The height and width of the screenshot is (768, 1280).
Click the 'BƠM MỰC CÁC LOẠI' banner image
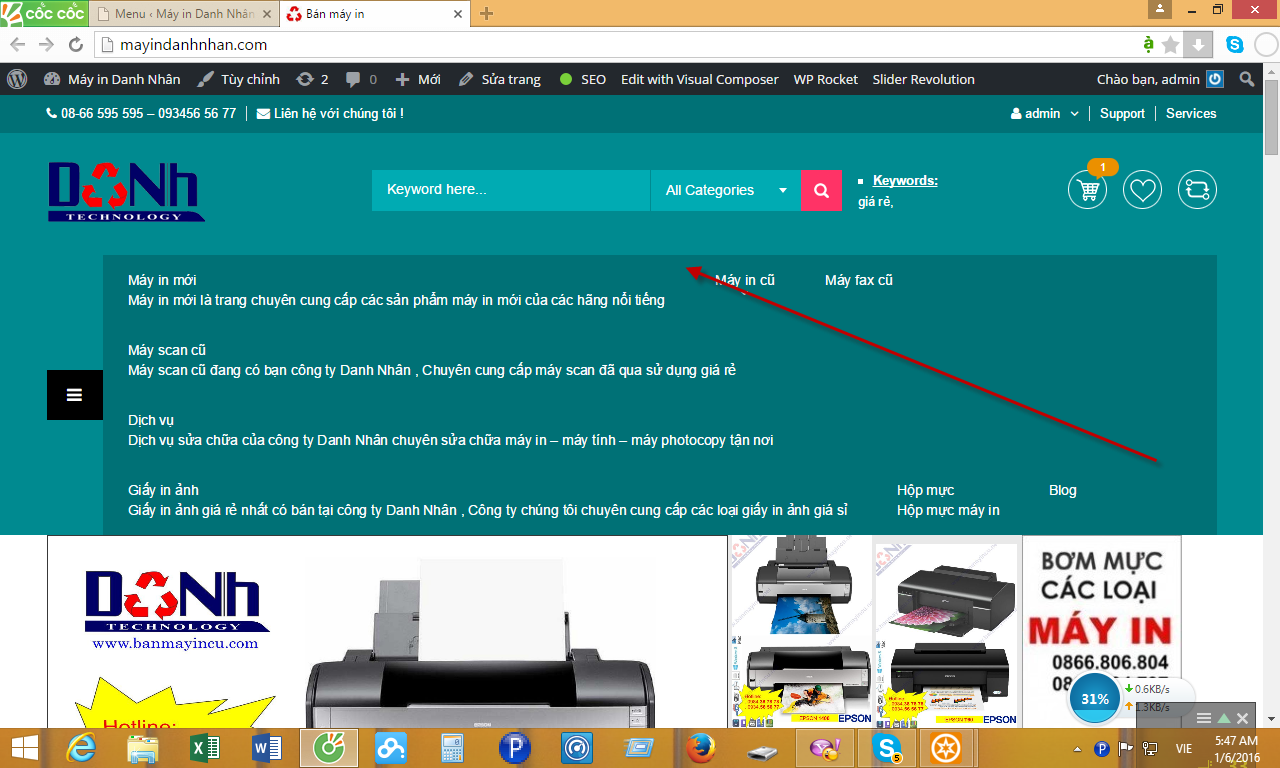[x=1104, y=632]
